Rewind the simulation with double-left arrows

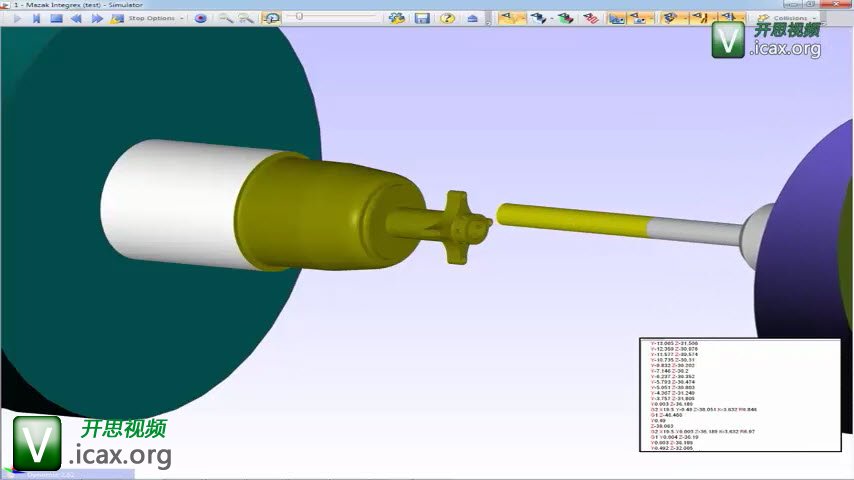click(76, 19)
